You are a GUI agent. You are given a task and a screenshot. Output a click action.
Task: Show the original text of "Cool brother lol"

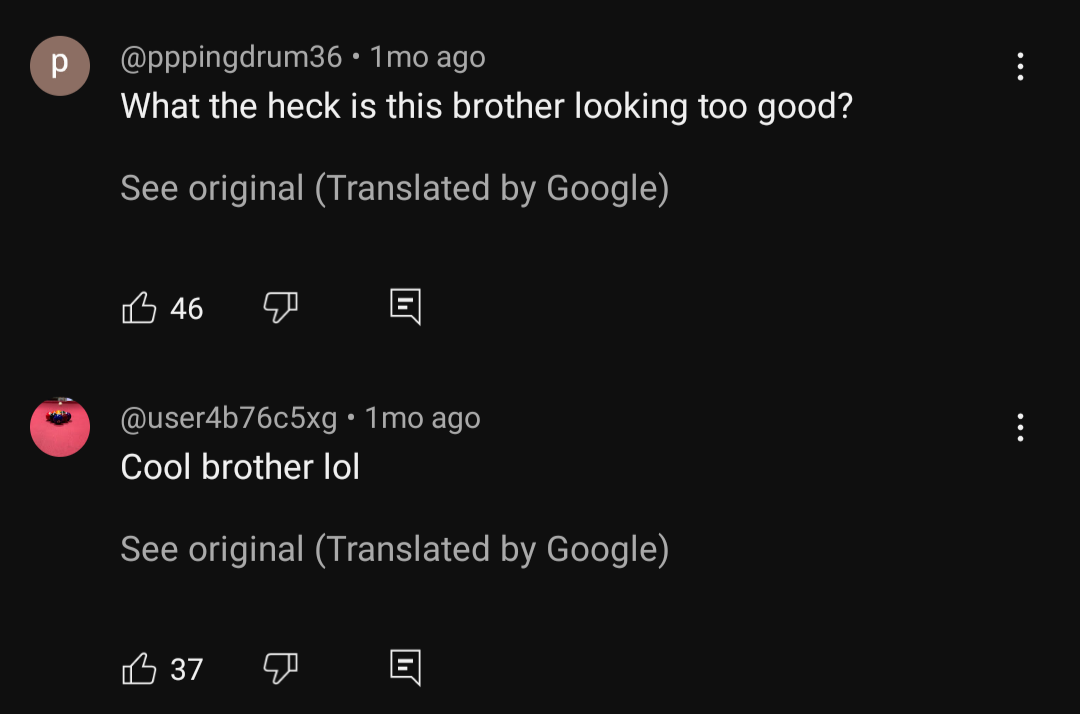(x=395, y=549)
